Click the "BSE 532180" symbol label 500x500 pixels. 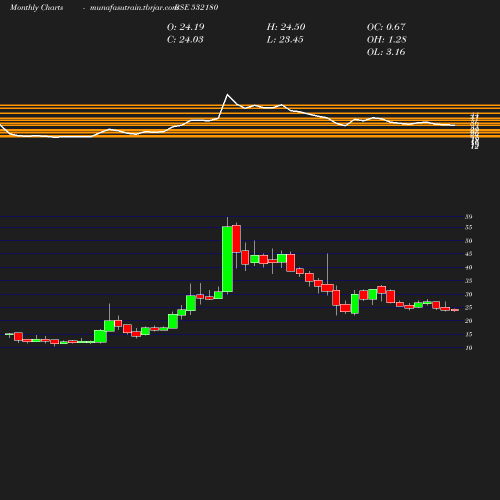[x=197, y=7]
